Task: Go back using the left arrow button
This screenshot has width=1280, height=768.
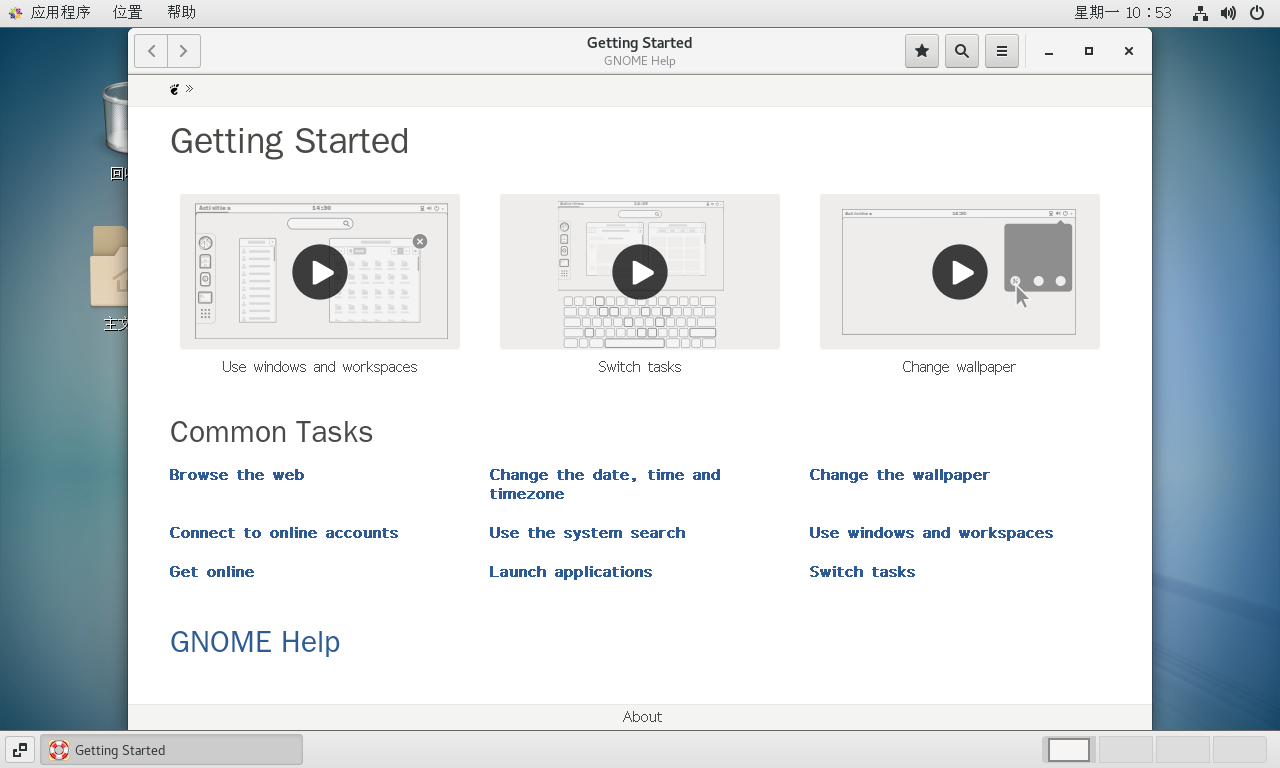Action: tap(151, 51)
